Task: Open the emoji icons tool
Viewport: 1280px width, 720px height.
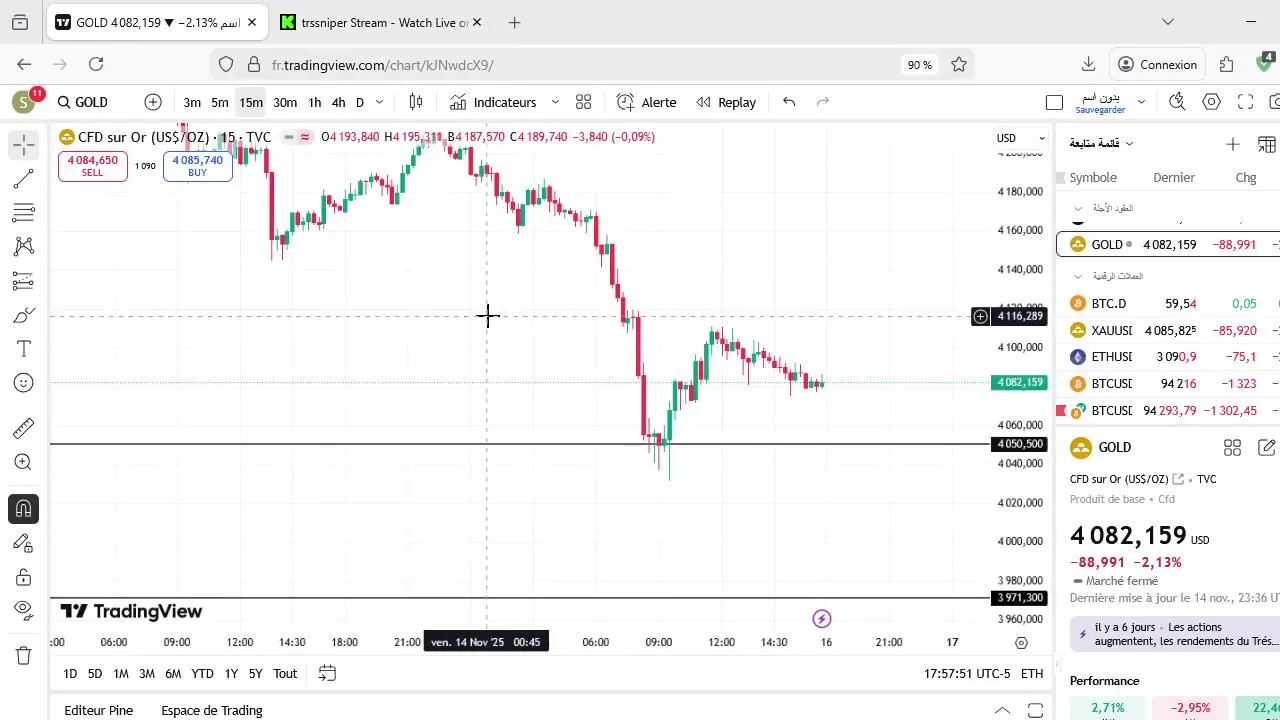Action: pyautogui.click(x=24, y=383)
